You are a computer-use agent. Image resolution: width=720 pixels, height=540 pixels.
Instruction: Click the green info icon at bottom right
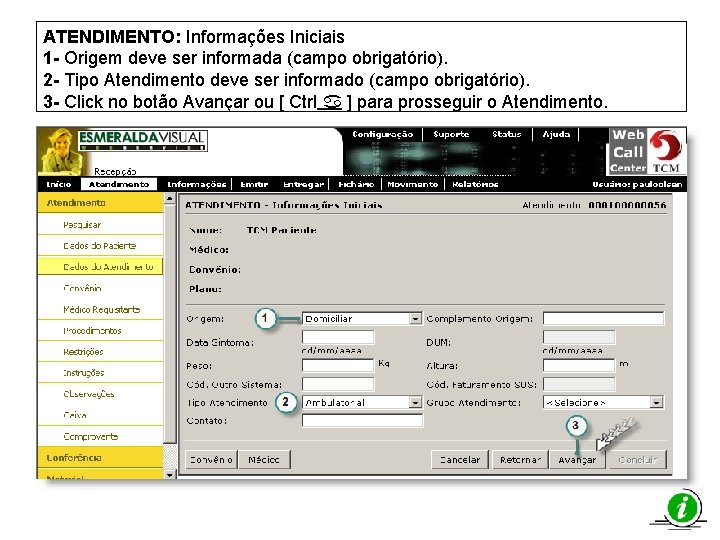[683, 509]
